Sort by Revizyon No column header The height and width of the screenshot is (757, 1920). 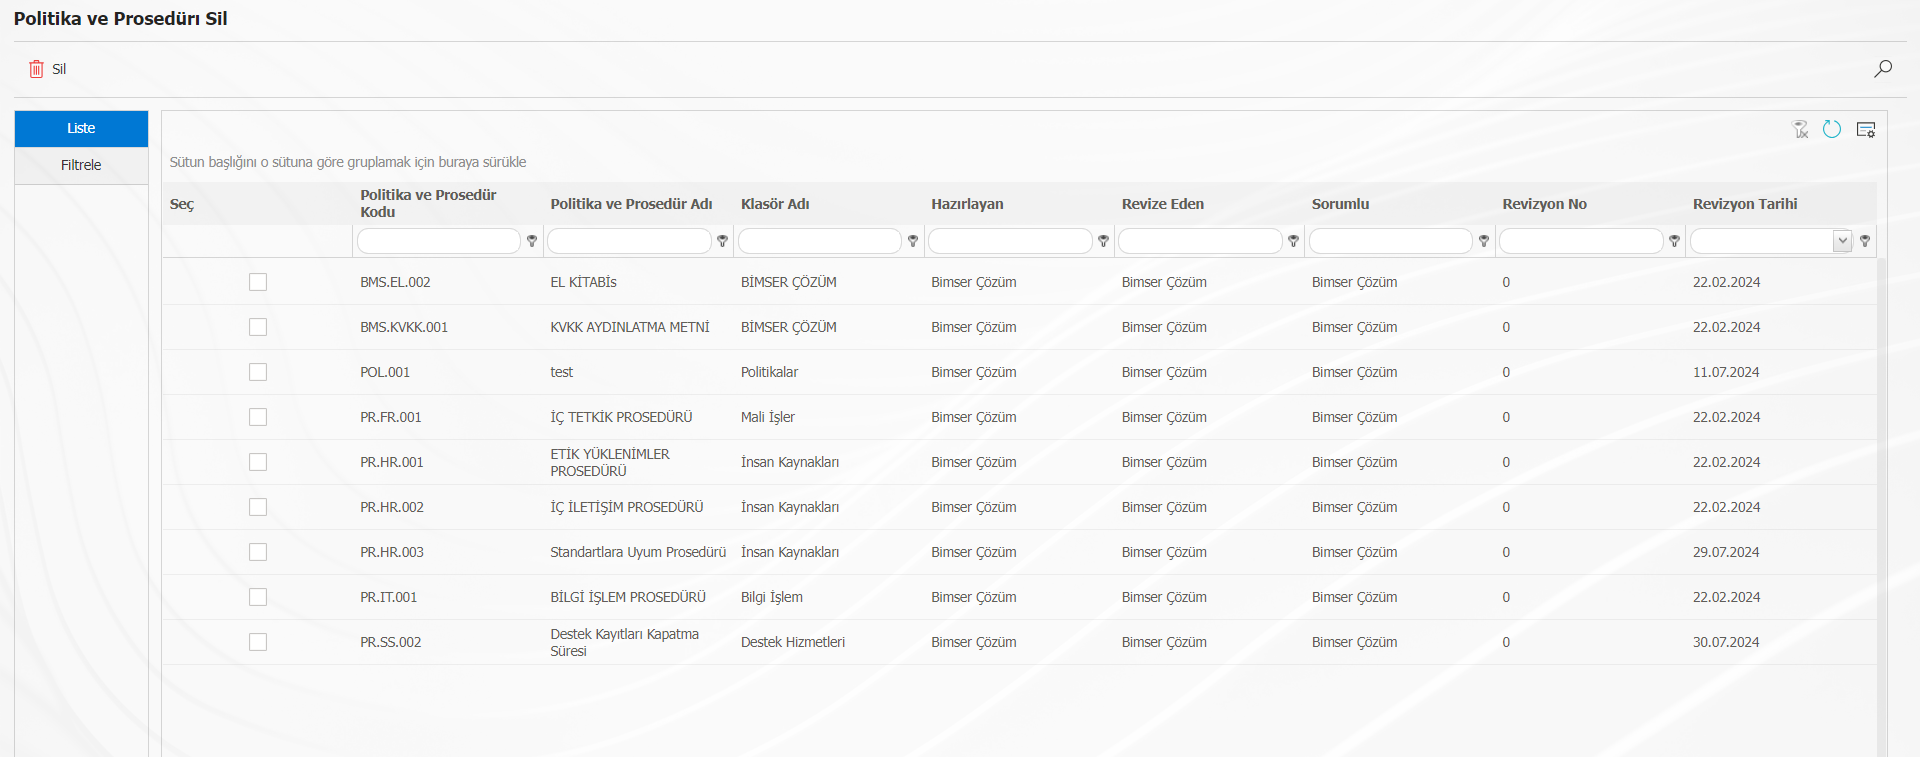(x=1544, y=203)
